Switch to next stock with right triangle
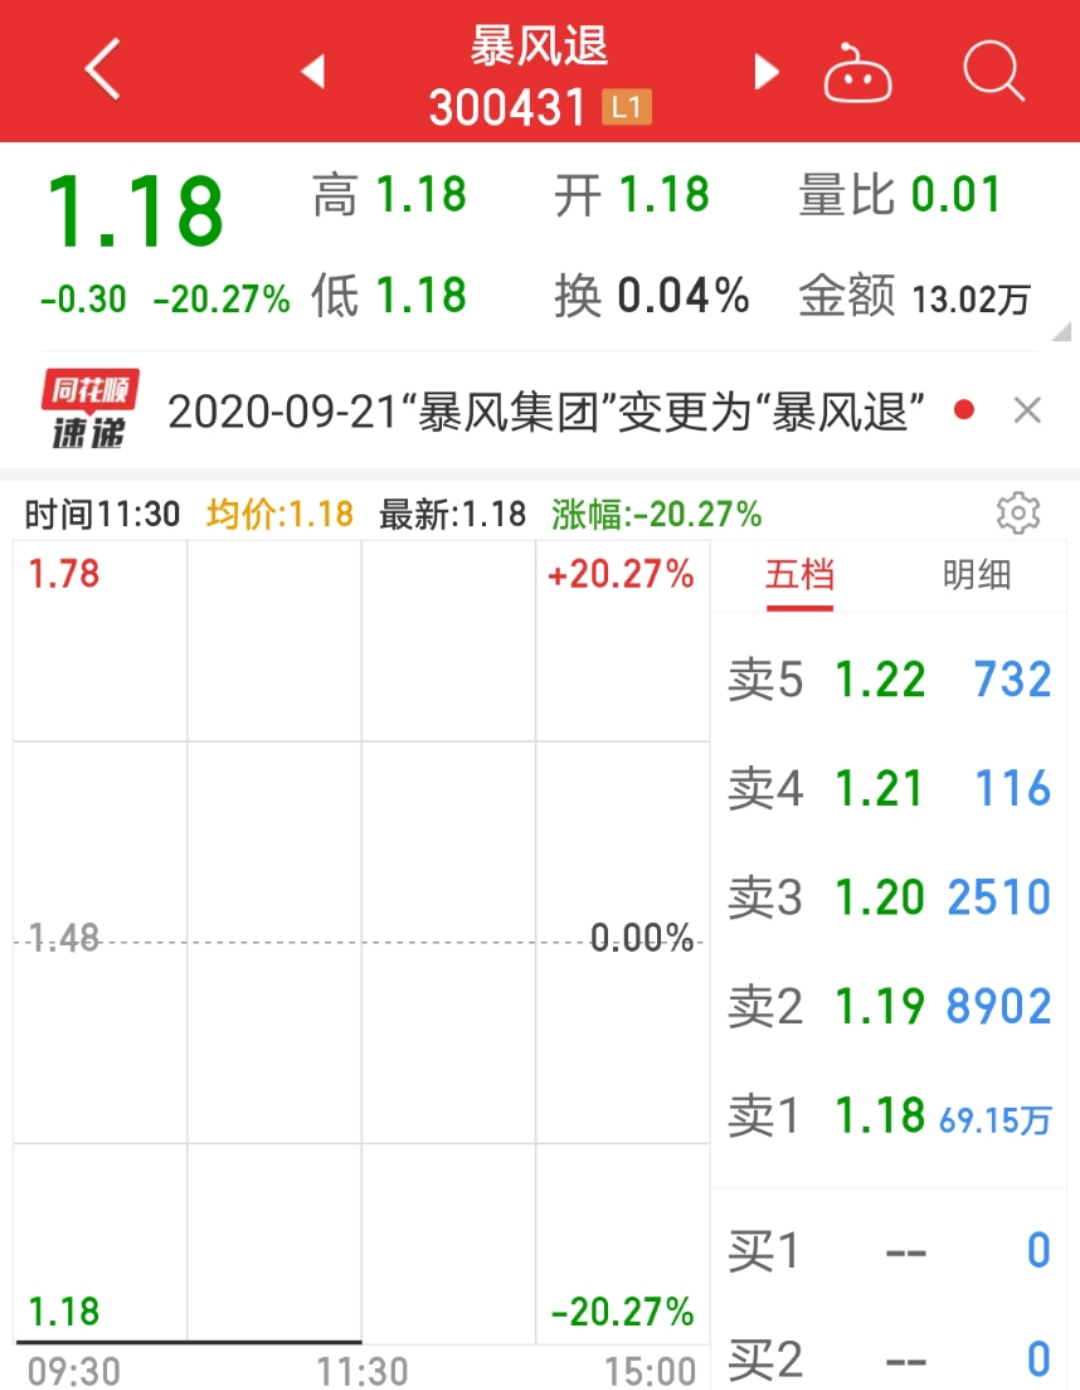 pyautogui.click(x=766, y=71)
